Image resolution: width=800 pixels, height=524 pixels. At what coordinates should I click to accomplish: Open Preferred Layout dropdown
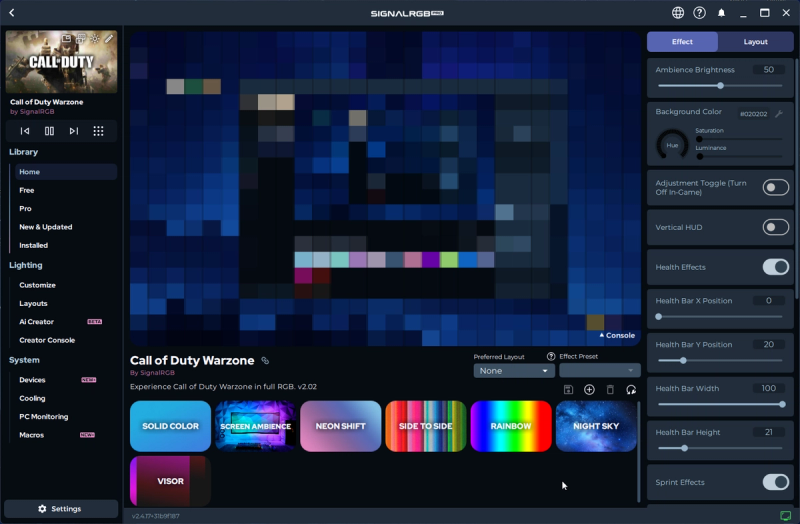point(514,371)
